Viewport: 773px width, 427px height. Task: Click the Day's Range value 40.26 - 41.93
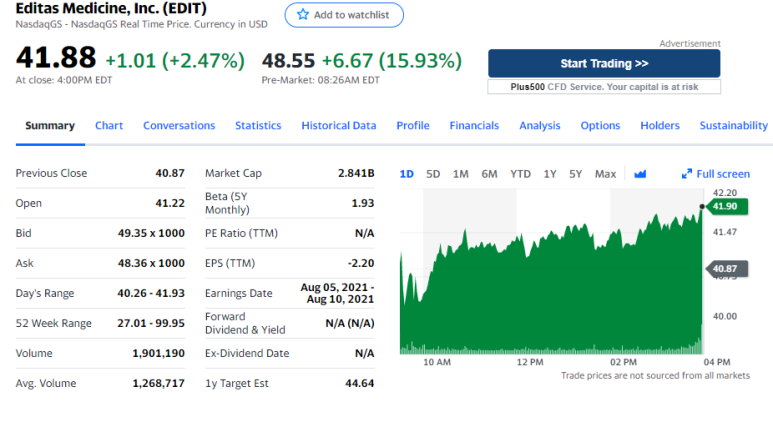(151, 293)
